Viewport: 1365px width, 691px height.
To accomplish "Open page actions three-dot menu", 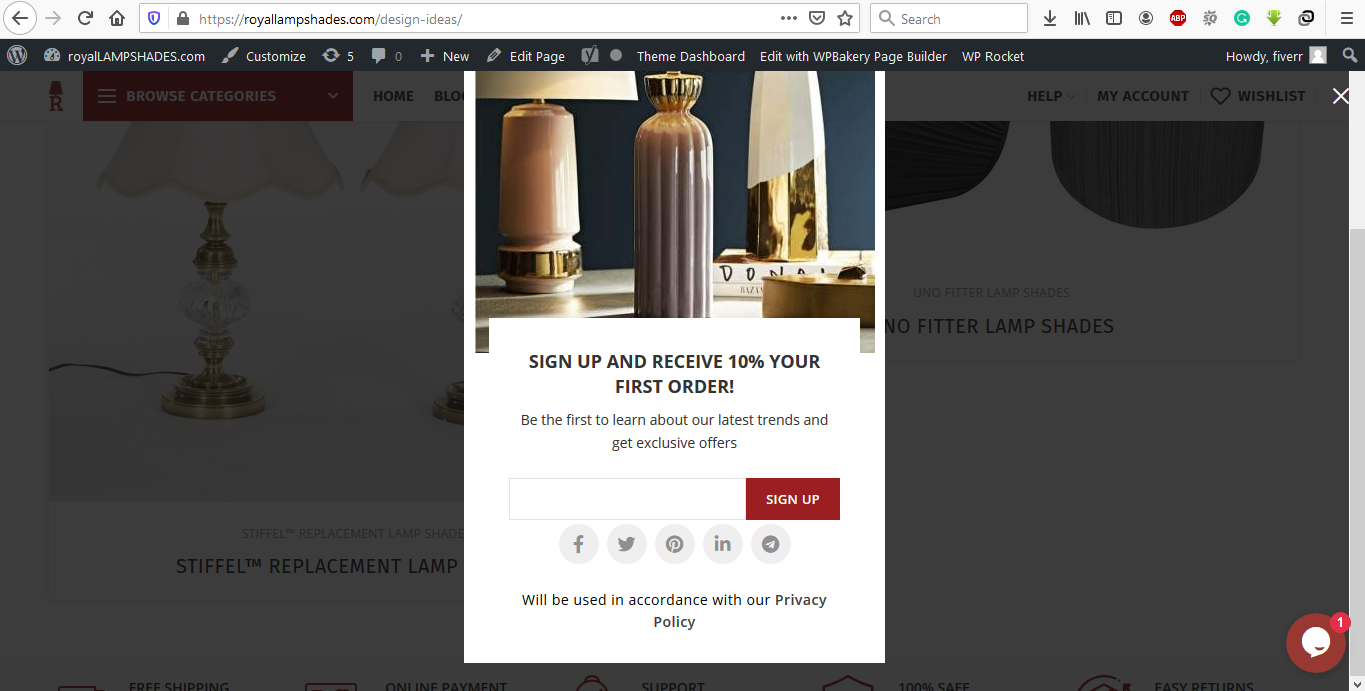I will pos(789,18).
